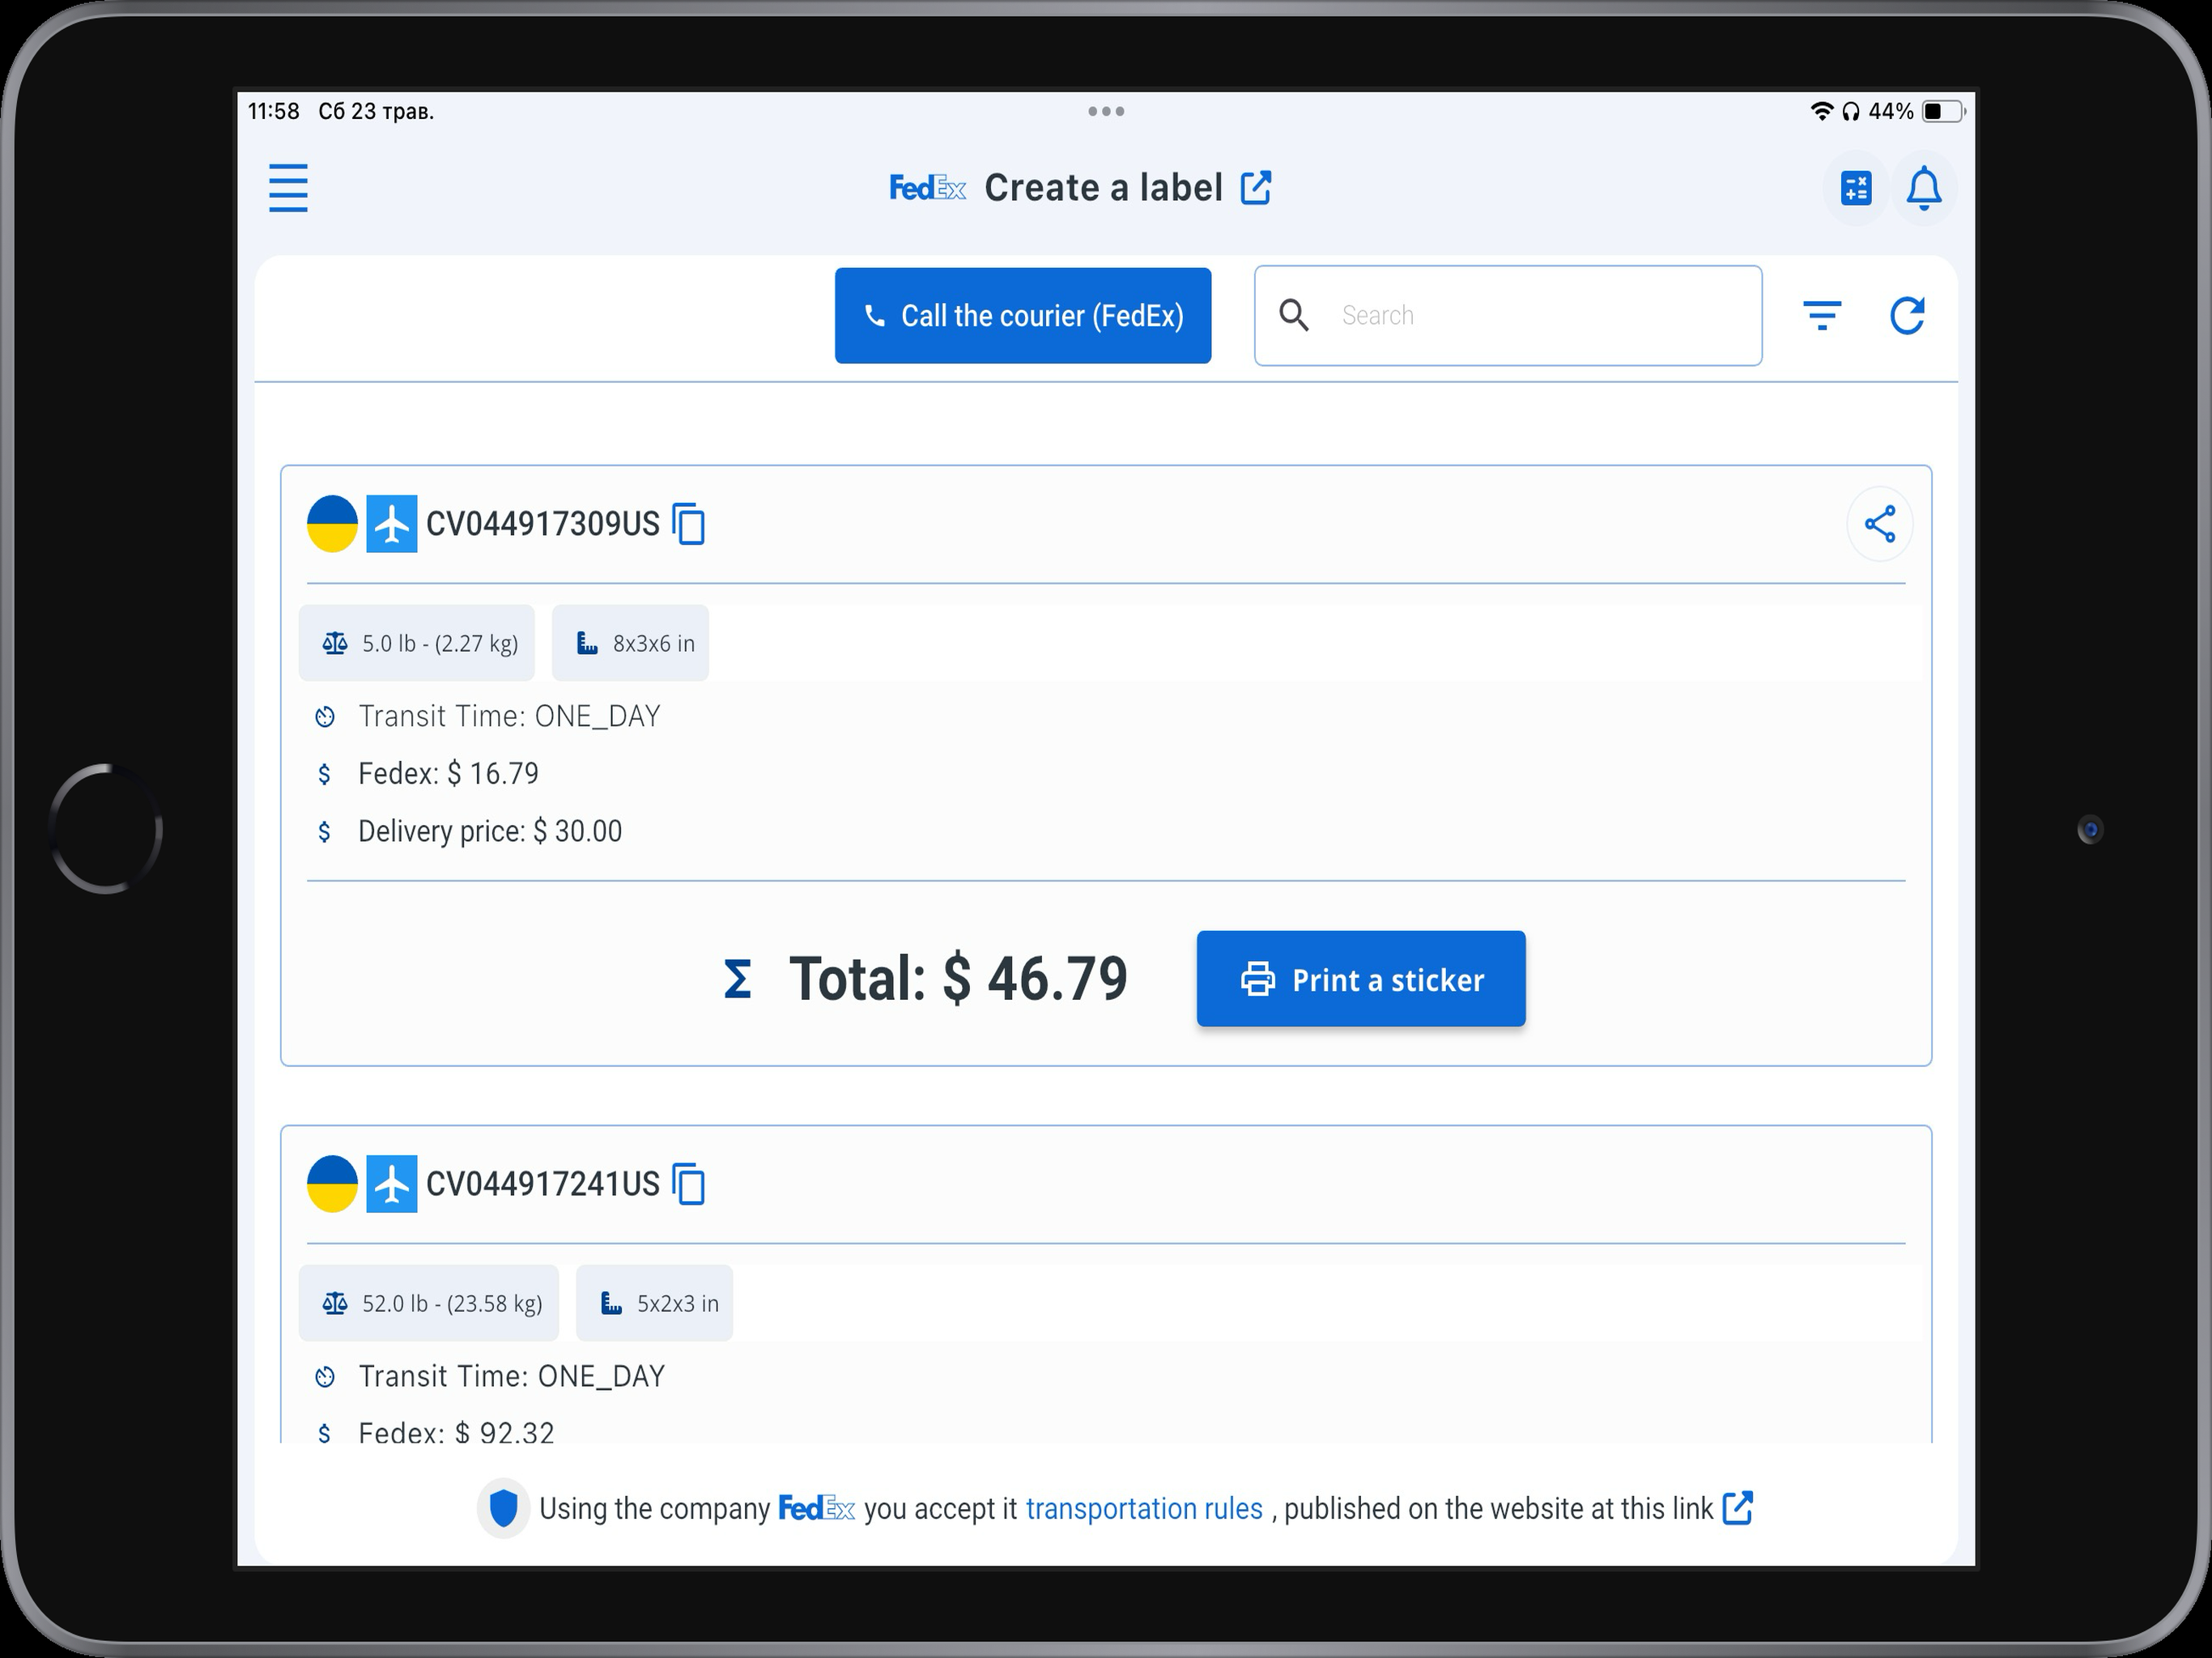Tap the Wi-Fi status icon

[1822, 111]
